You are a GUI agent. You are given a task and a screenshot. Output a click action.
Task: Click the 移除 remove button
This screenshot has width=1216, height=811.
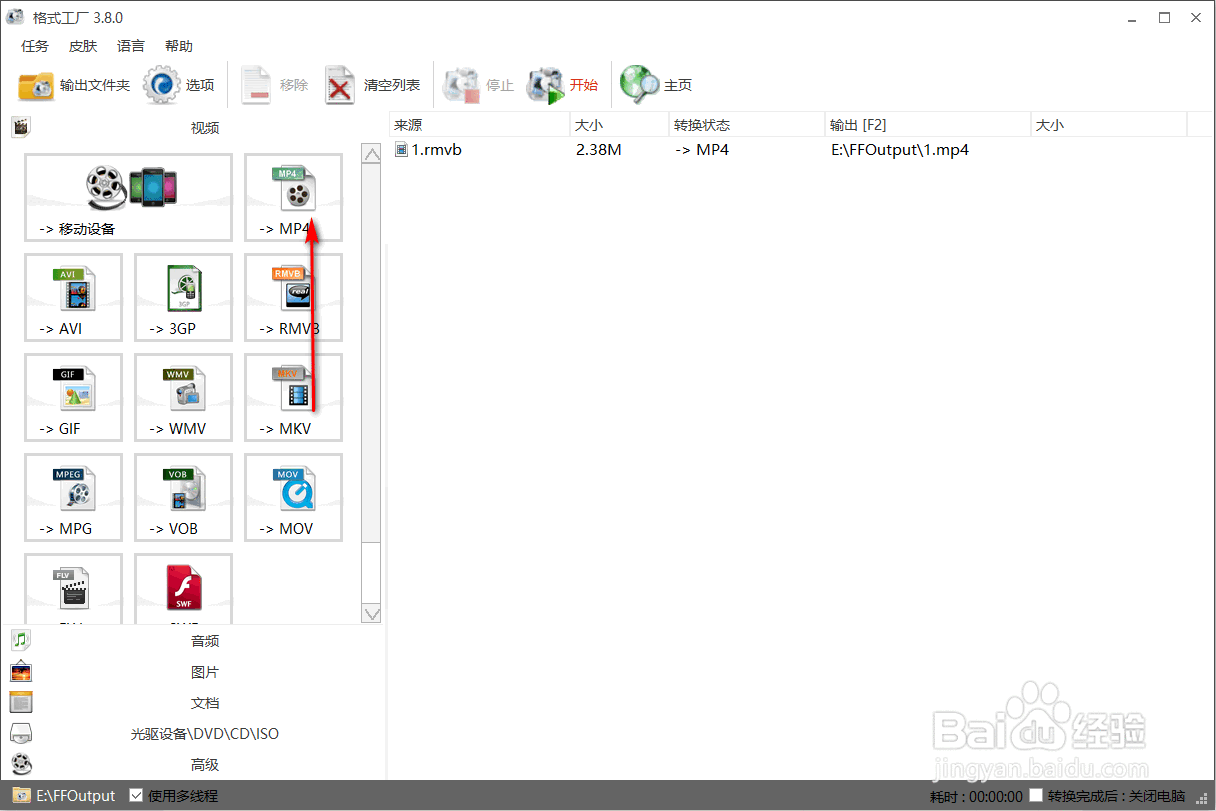click(x=274, y=86)
